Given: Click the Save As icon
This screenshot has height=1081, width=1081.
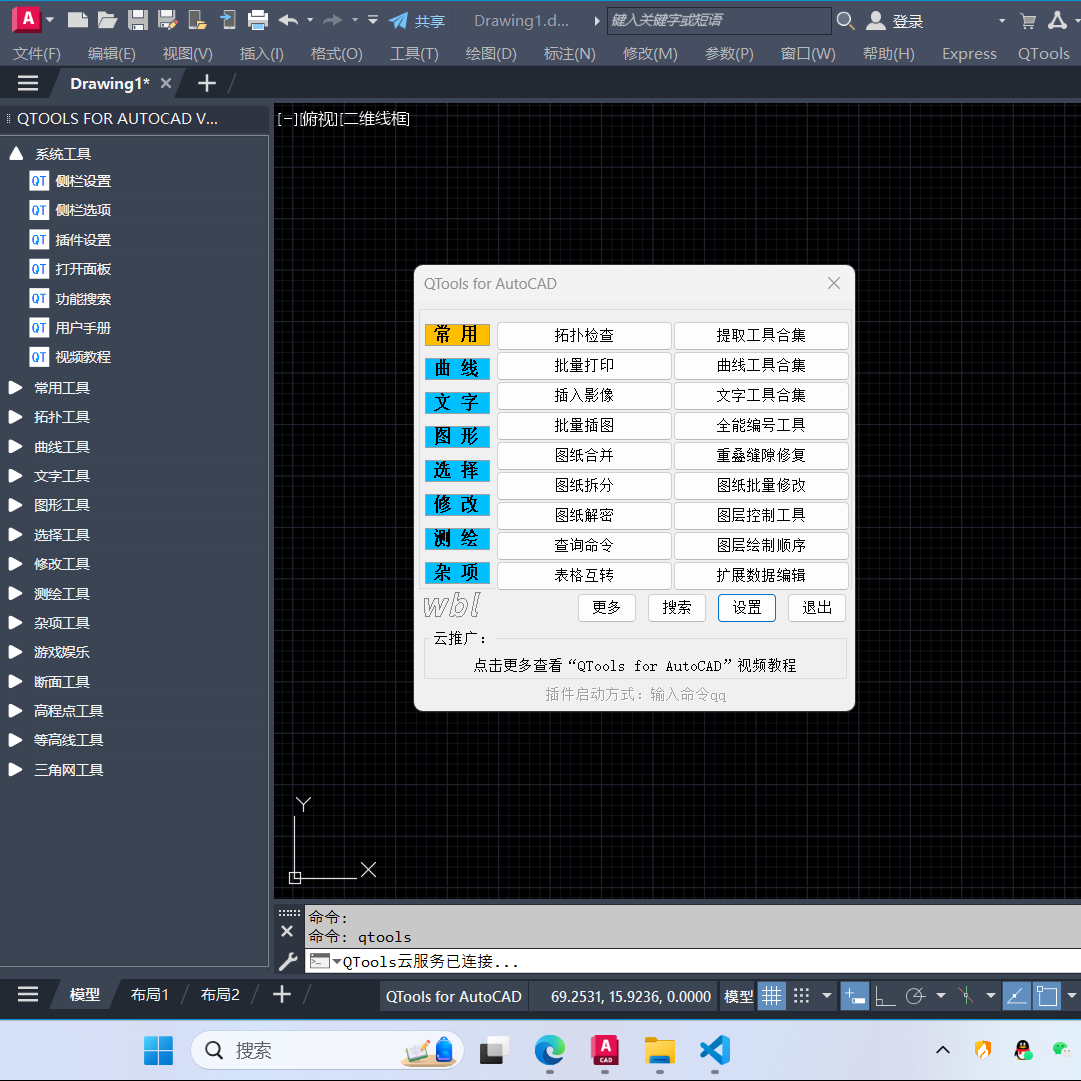Looking at the screenshot, I should (168, 20).
